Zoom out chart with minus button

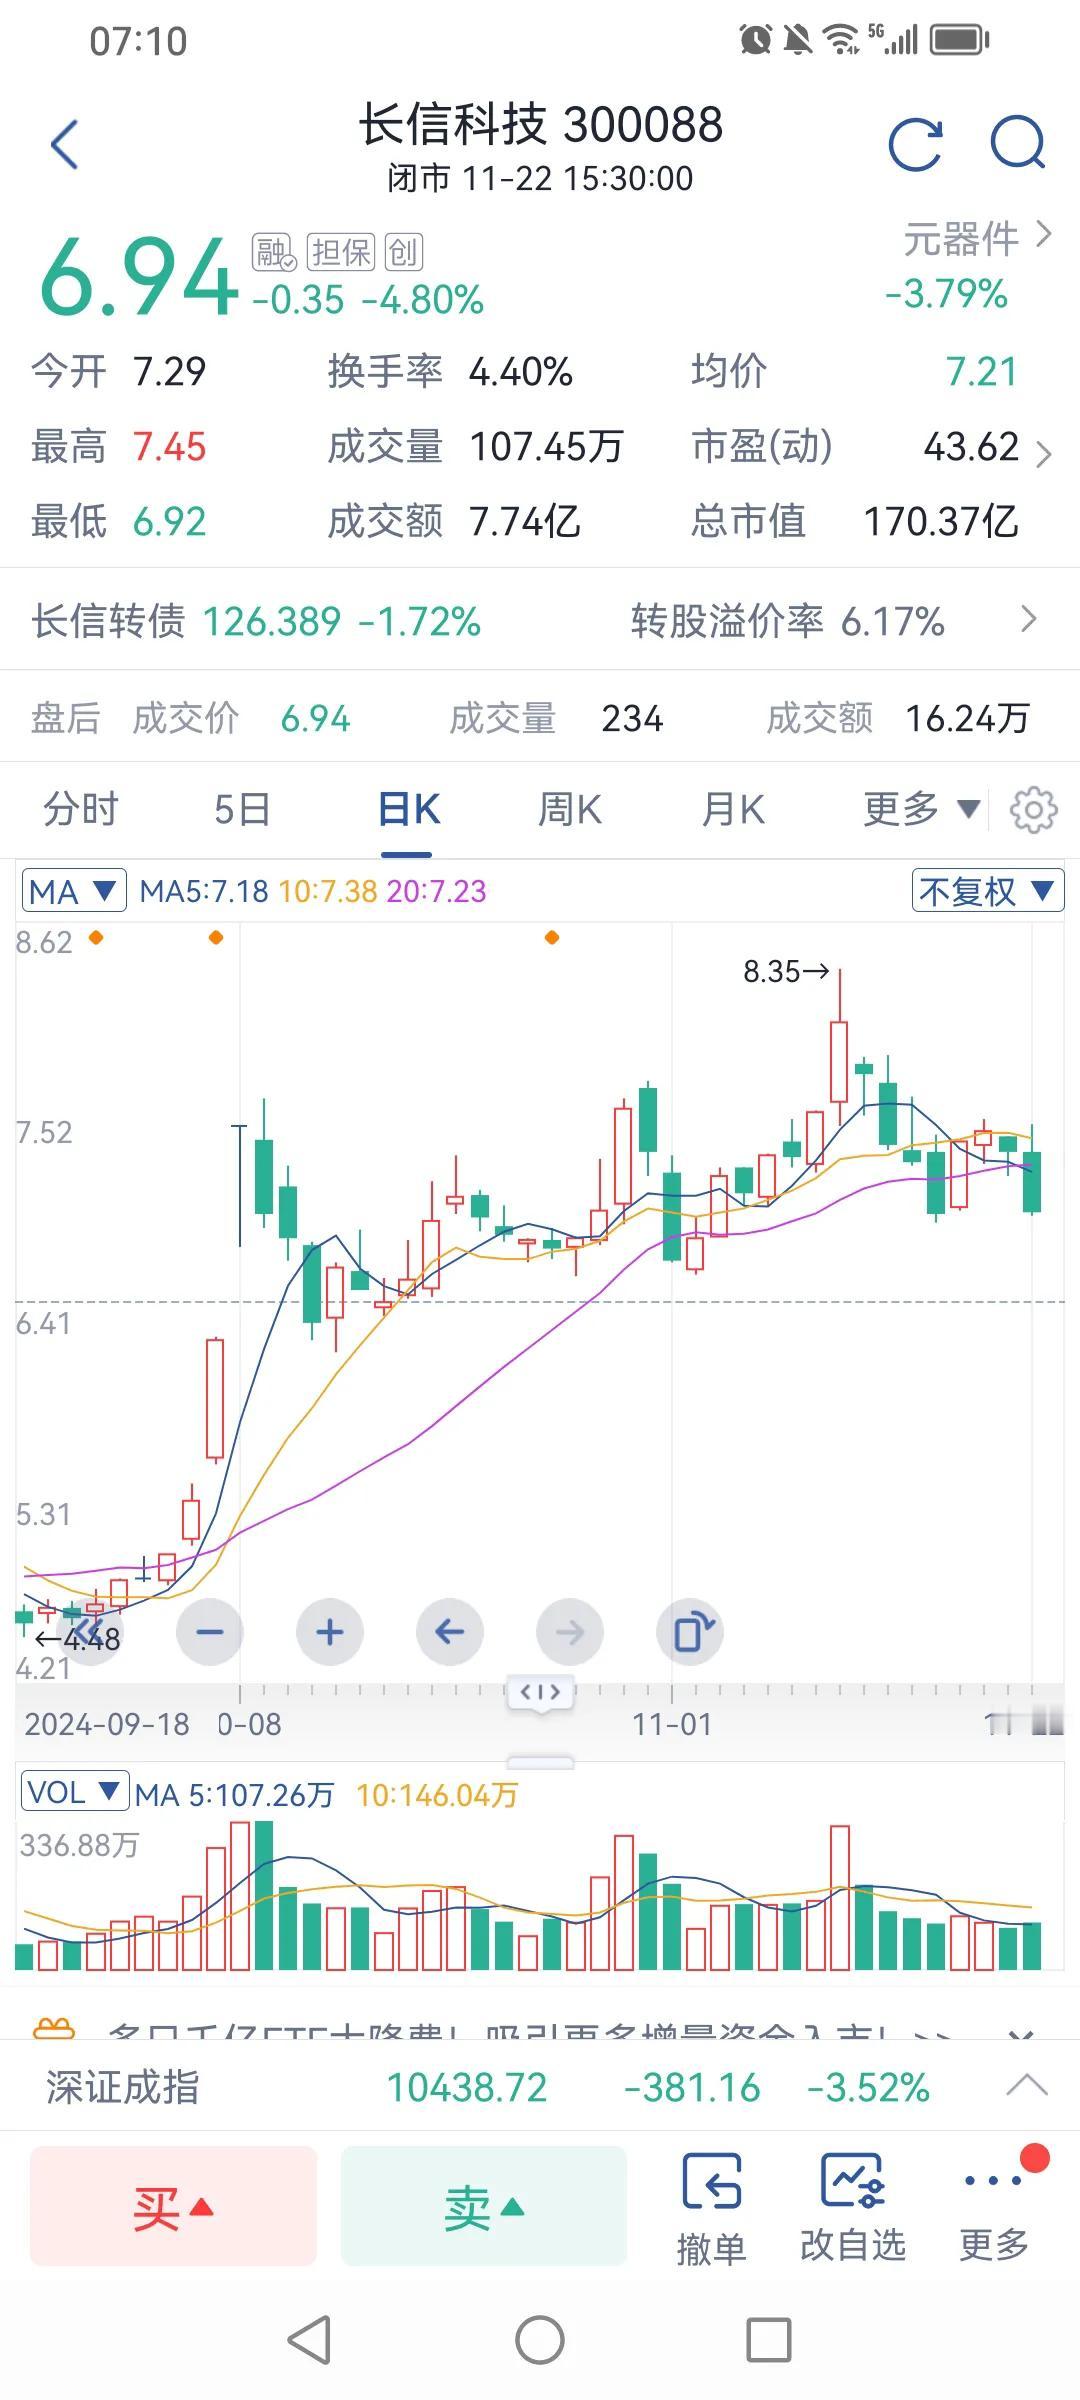click(210, 1632)
